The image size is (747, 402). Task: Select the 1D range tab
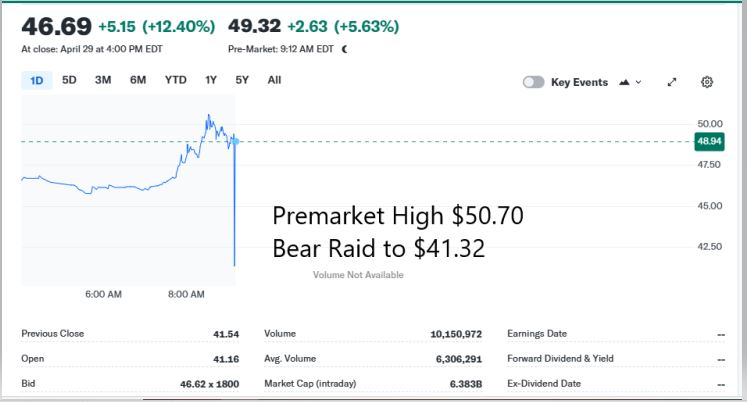[37, 81]
